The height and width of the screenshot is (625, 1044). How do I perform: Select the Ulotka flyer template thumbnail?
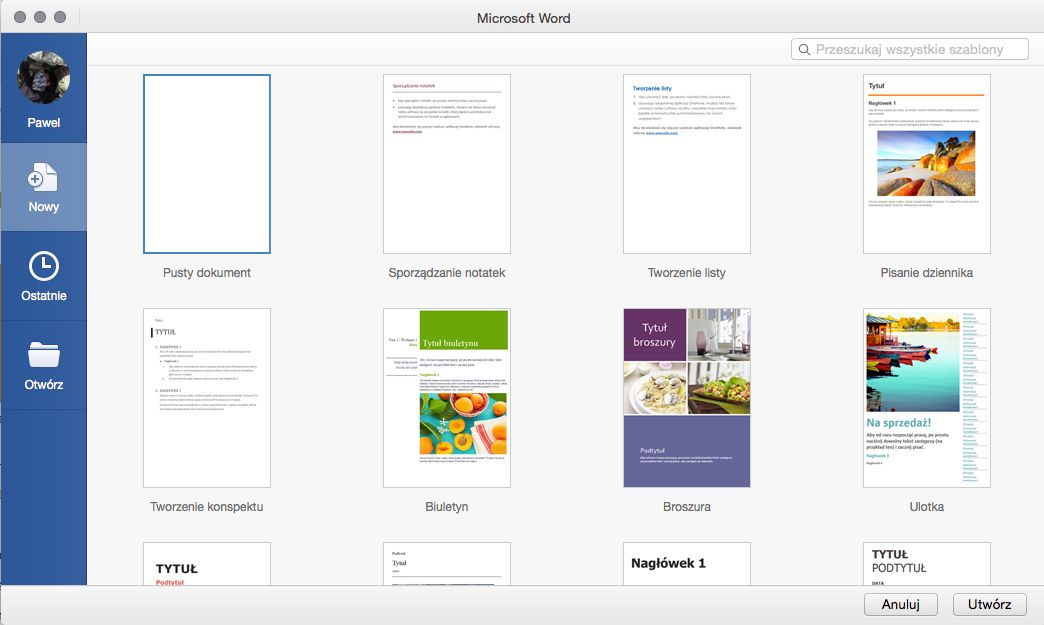[x=927, y=398]
